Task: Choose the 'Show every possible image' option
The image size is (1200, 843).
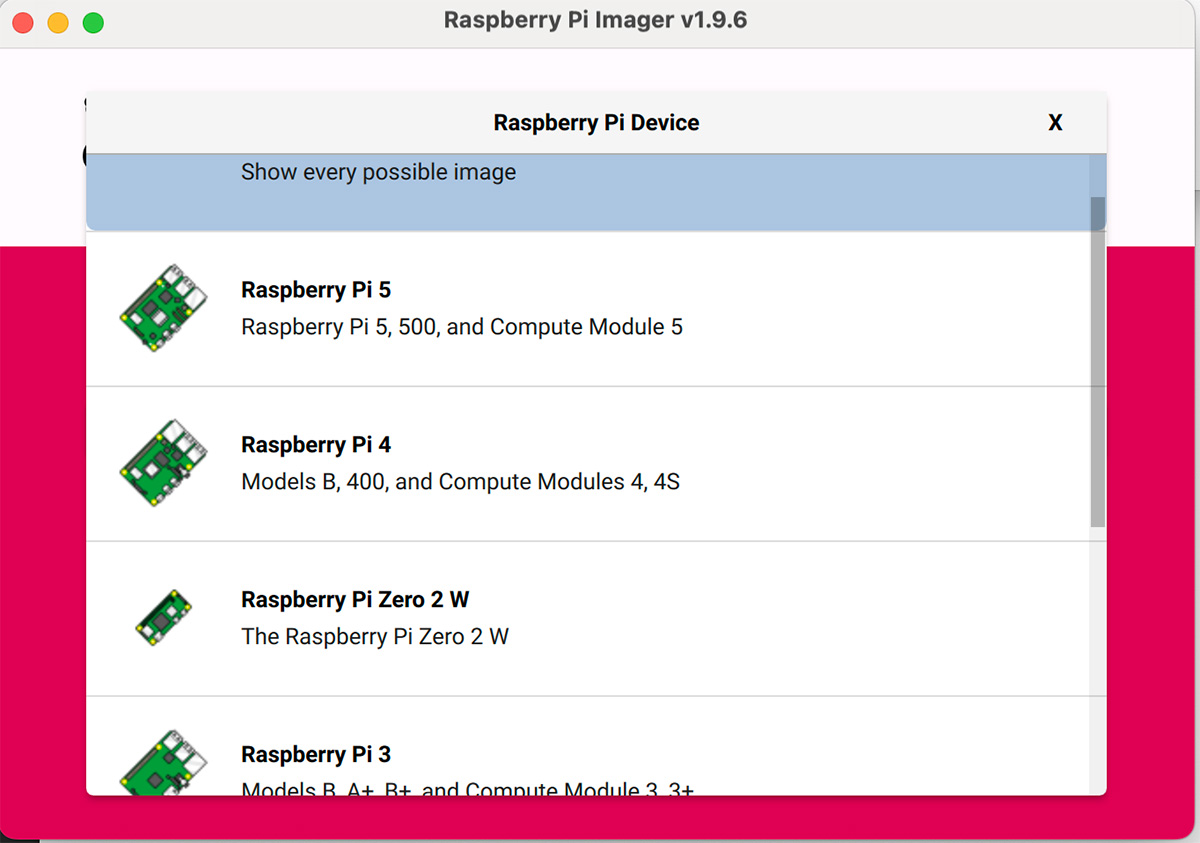Action: click(378, 172)
